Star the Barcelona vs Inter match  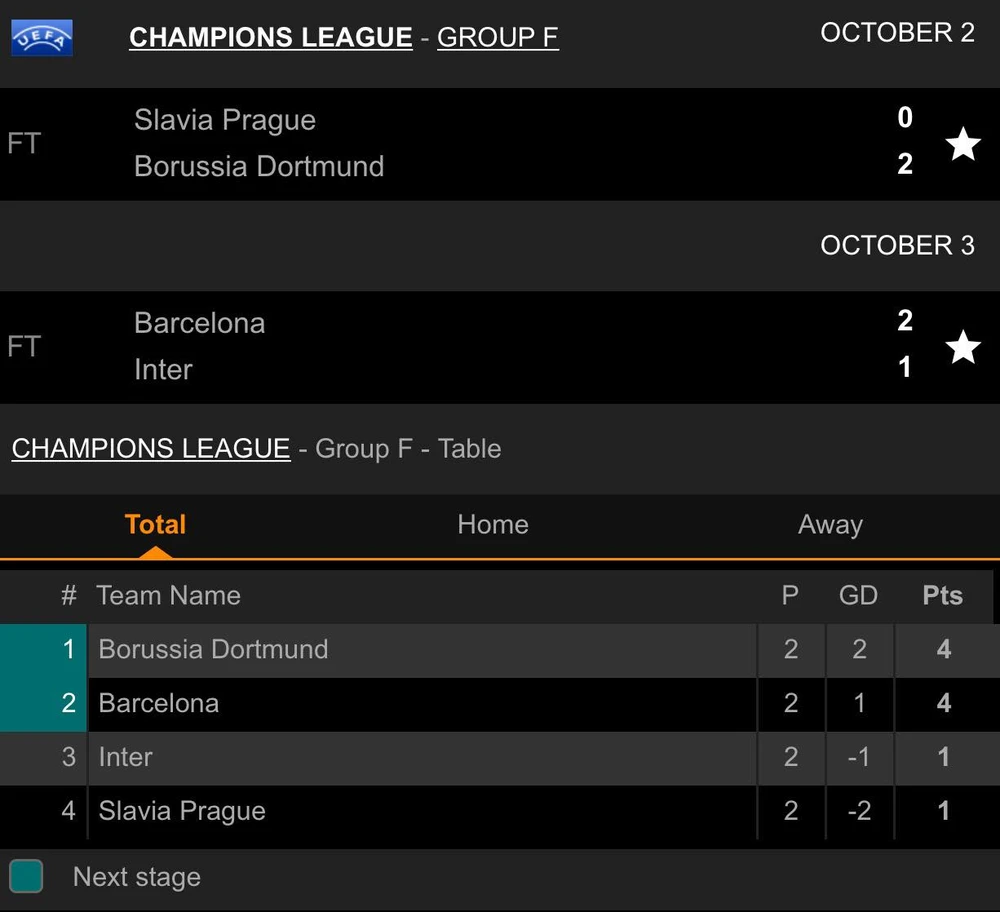pyautogui.click(x=962, y=347)
